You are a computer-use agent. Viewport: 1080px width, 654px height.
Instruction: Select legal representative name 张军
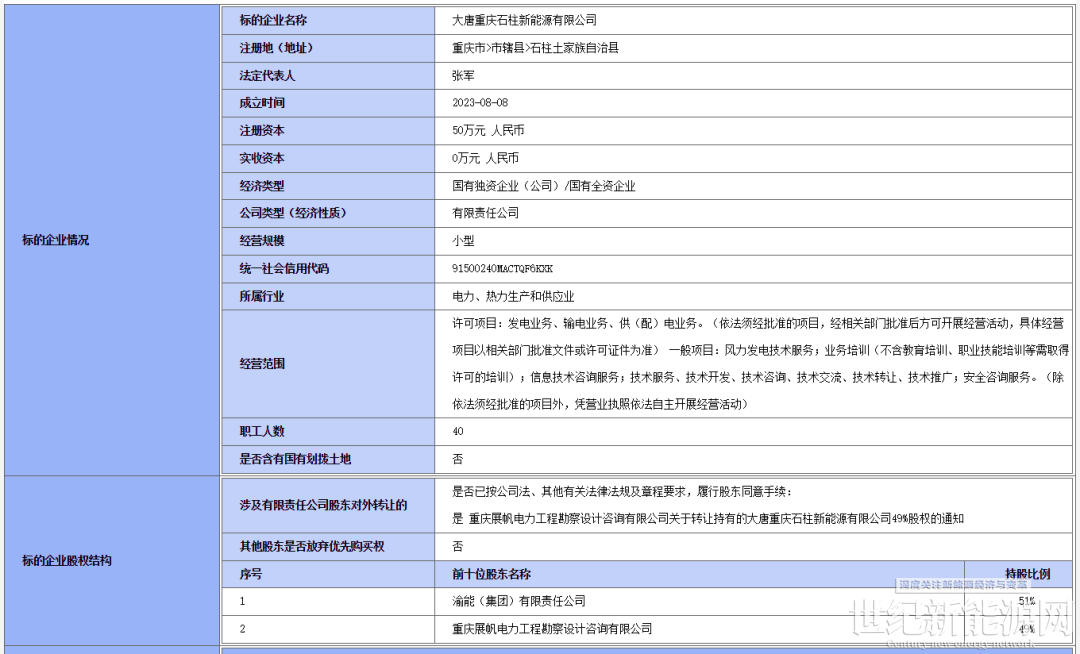tap(463, 75)
